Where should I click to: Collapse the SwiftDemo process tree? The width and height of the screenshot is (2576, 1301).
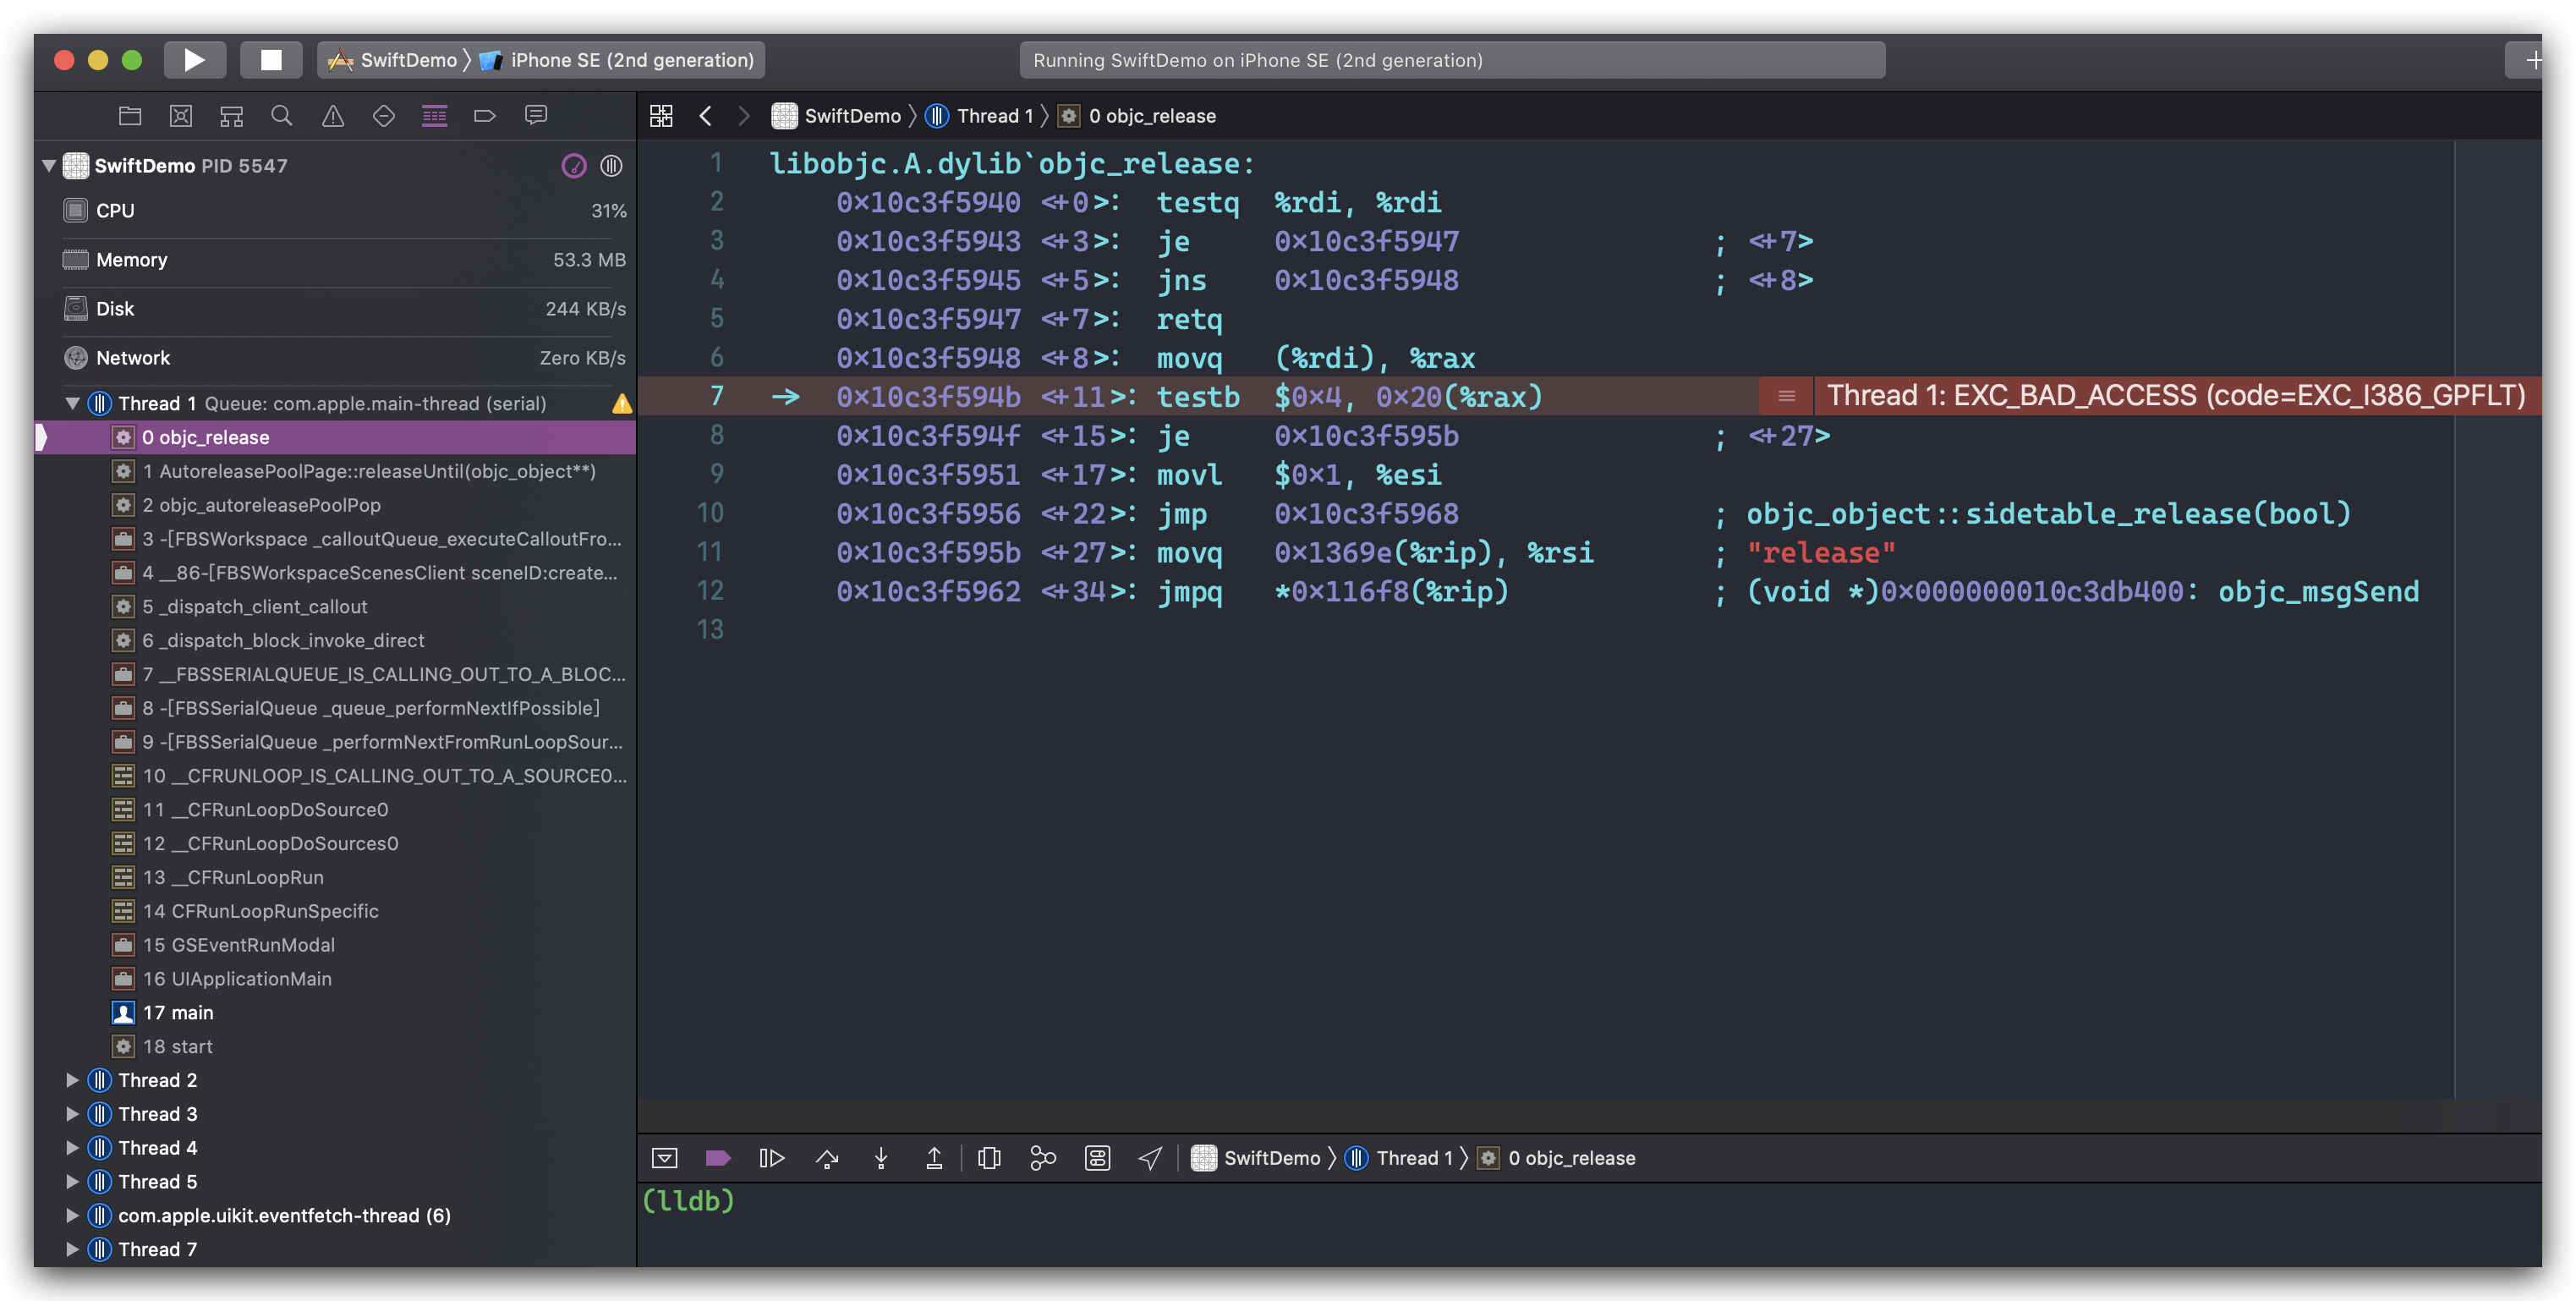click(48, 166)
